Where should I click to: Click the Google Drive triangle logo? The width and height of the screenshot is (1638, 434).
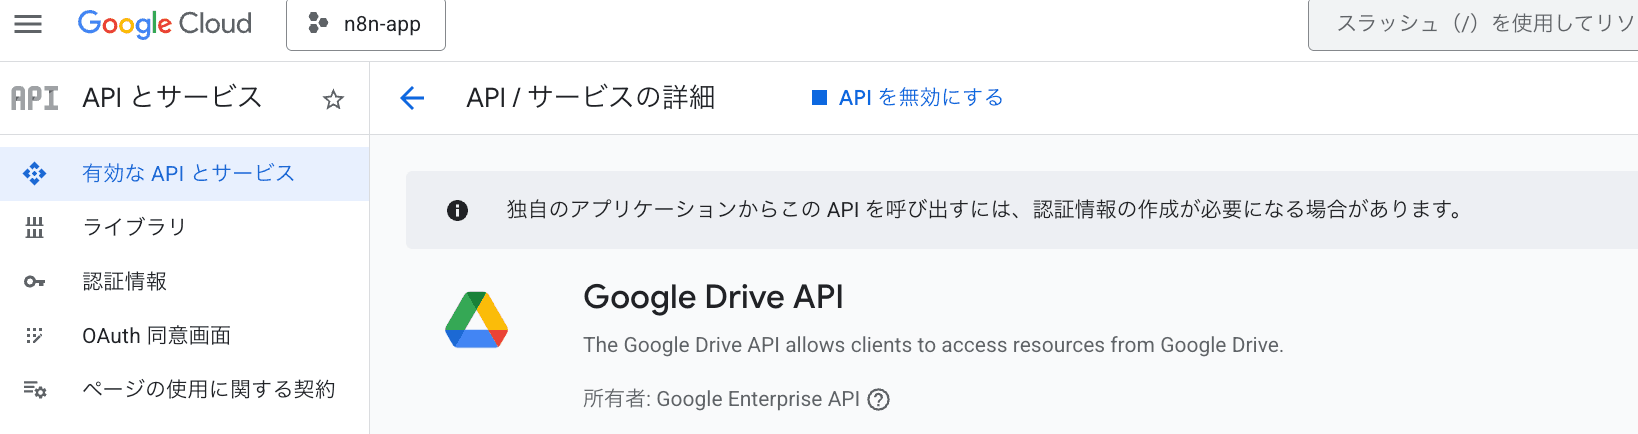477,320
